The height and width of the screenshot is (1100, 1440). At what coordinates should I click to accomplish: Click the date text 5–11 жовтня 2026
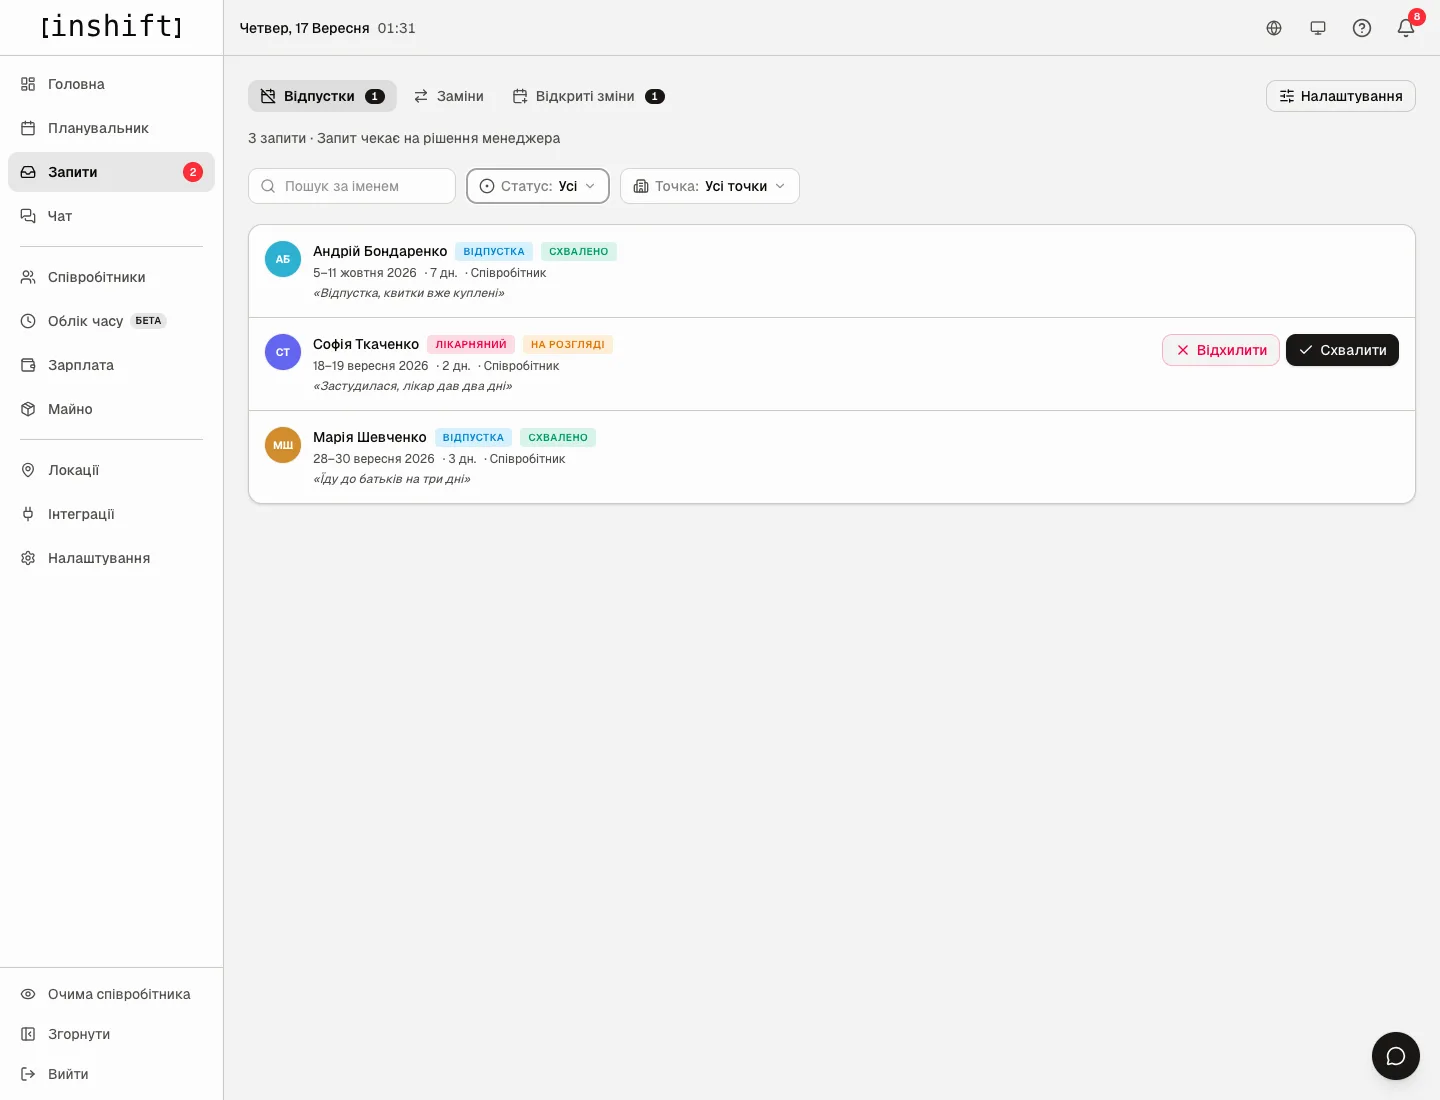pyautogui.click(x=365, y=273)
